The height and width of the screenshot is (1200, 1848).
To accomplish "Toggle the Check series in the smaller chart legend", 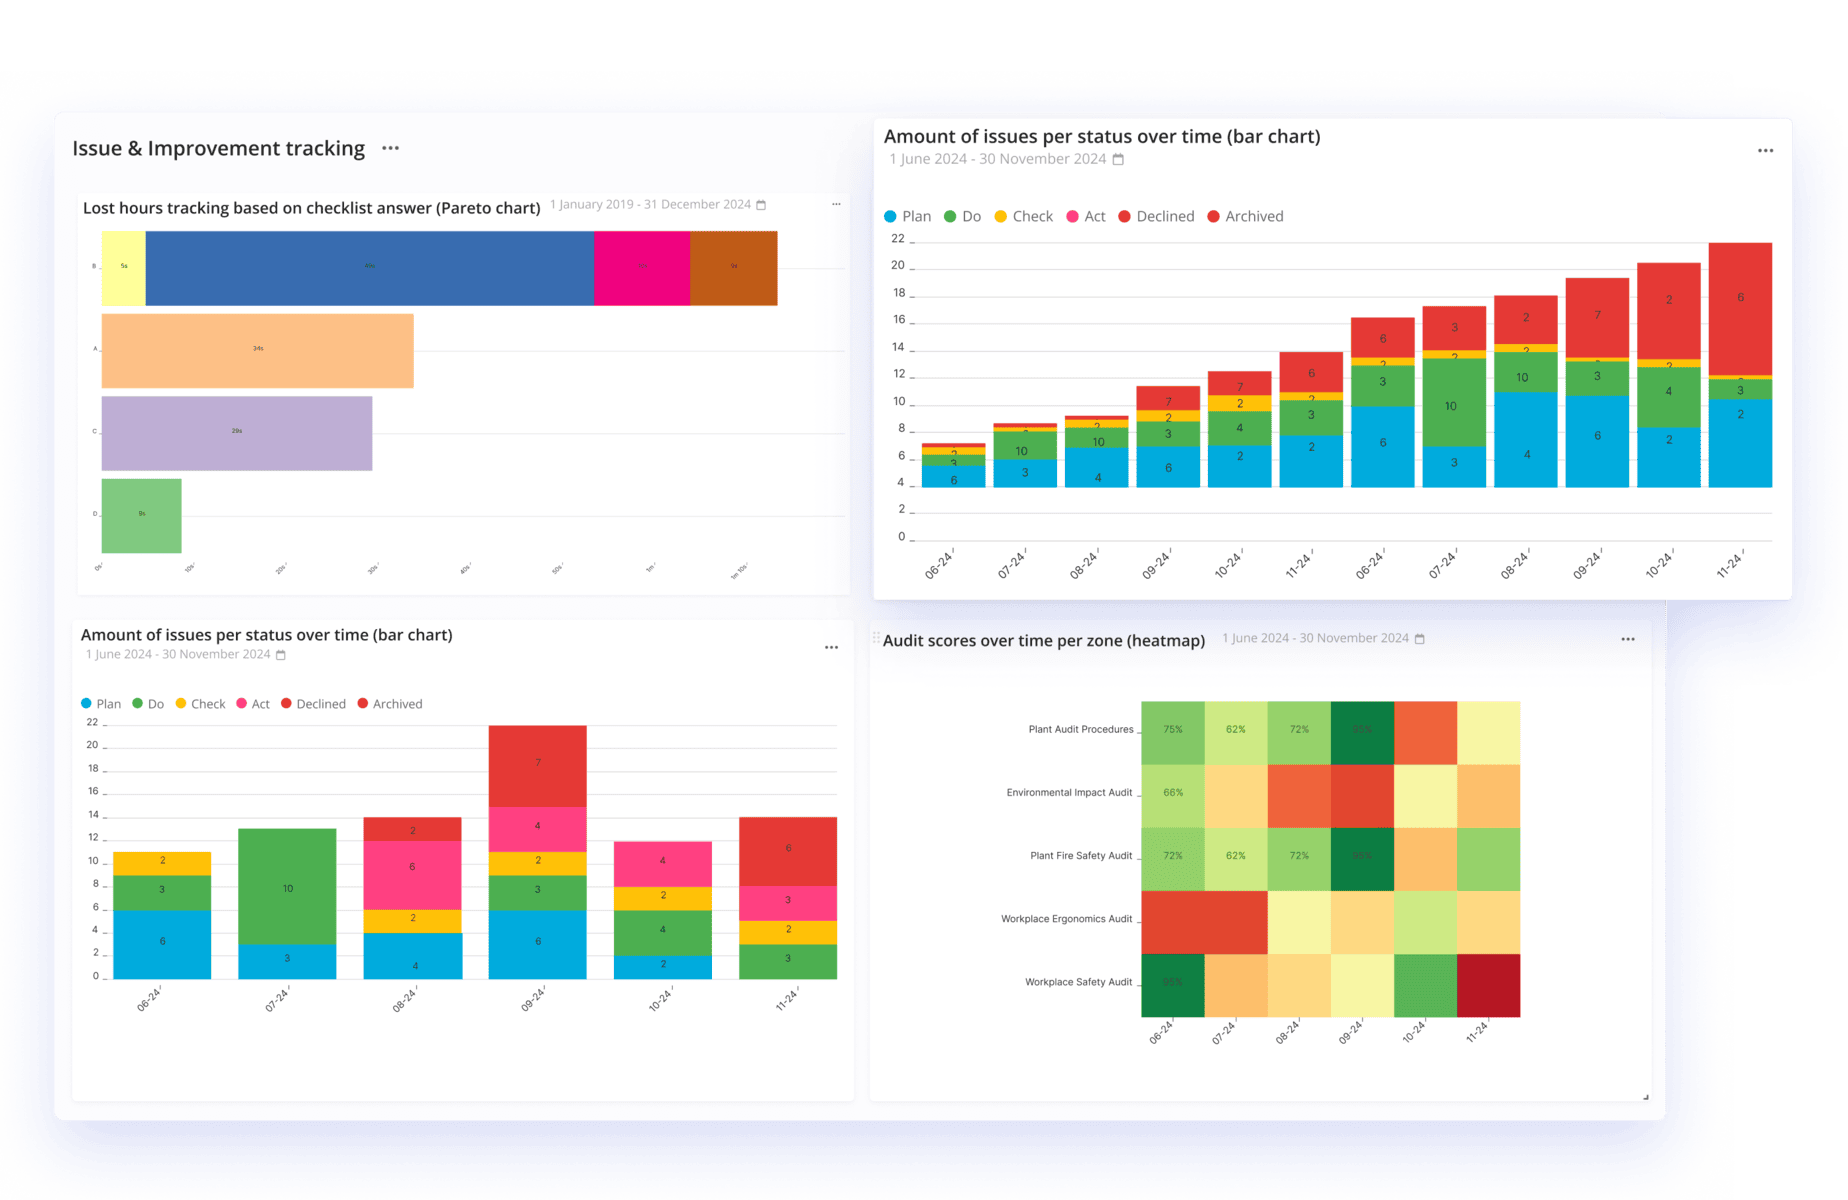I will (x=200, y=704).
